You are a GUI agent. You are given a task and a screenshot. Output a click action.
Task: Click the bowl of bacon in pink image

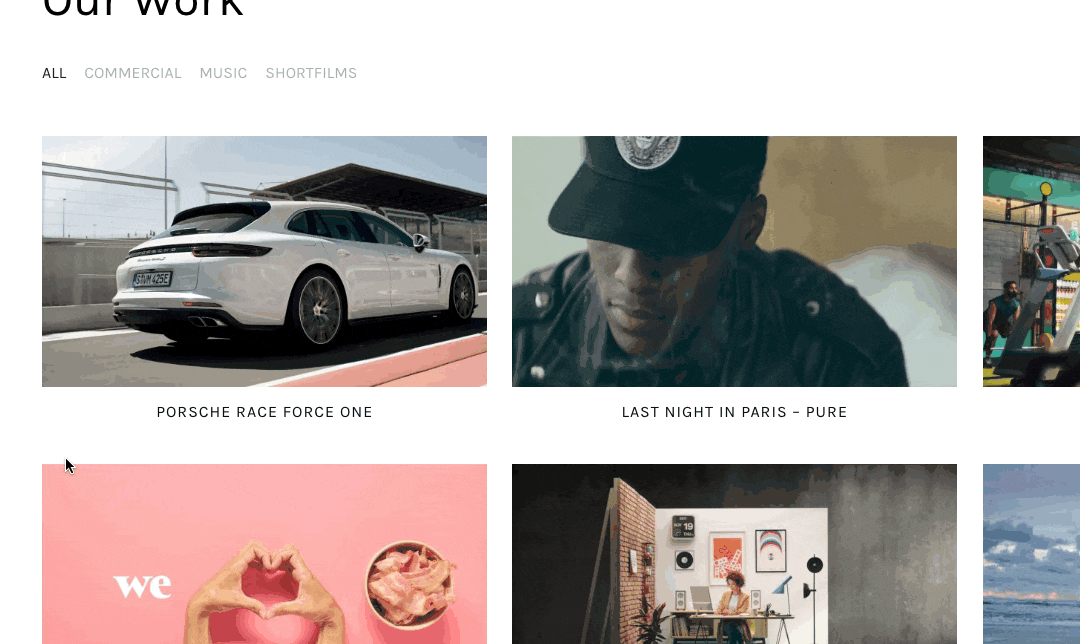click(x=411, y=585)
